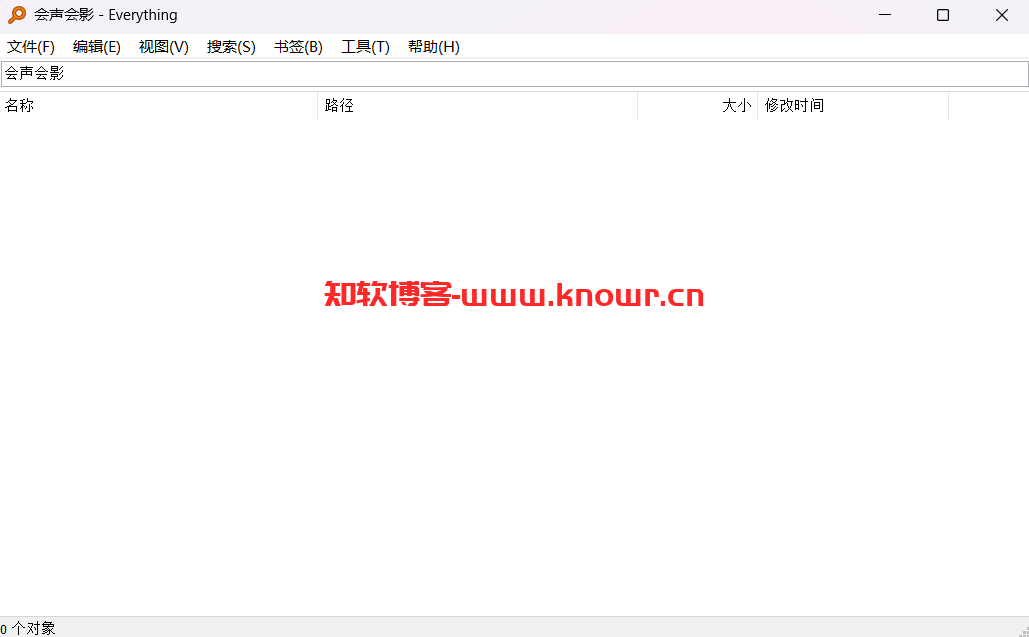
Task: Sort results by the 大小 column
Action: tap(698, 106)
